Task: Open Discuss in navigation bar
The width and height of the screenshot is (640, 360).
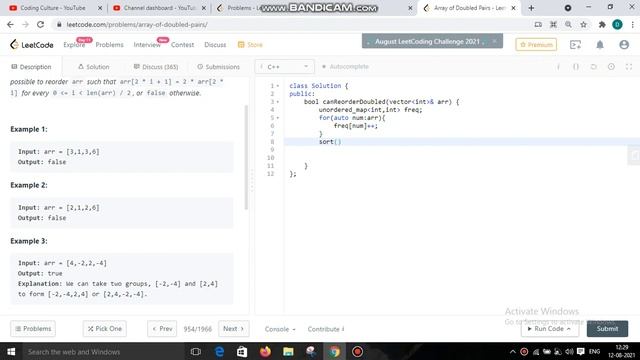Action: pos(215,44)
